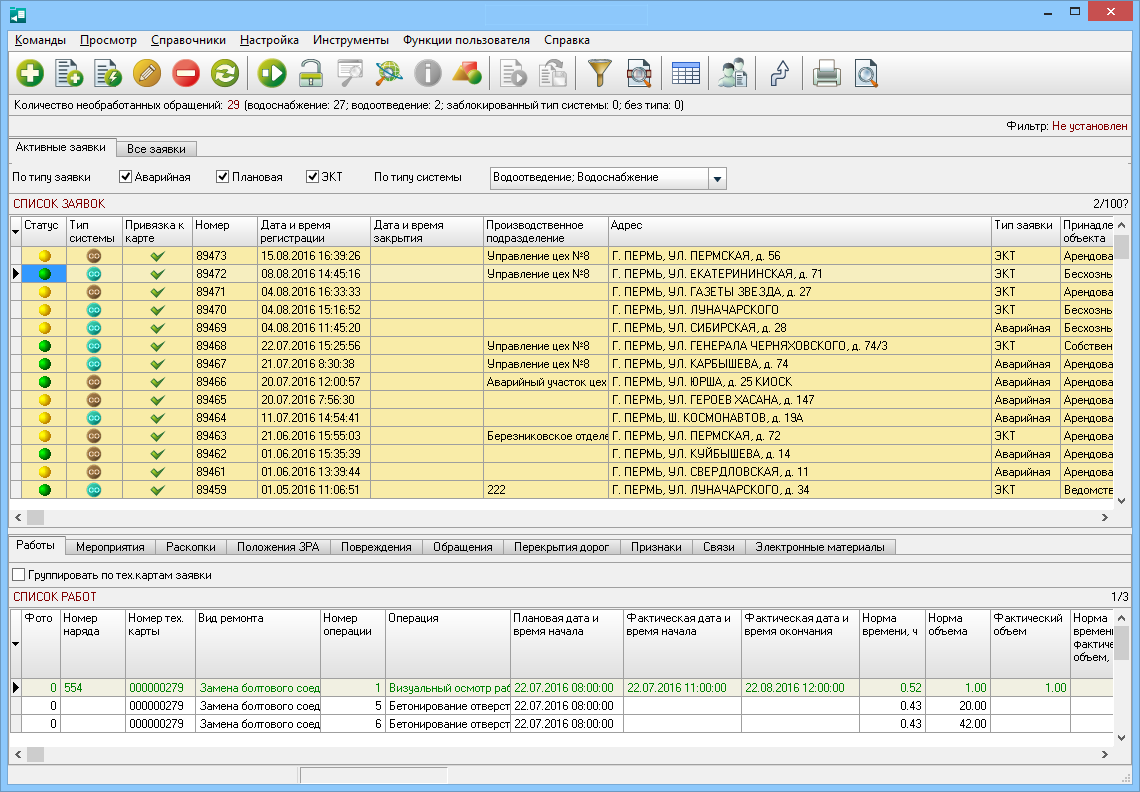
Task: Expand the request list column selector arrow
Action: click(x=15, y=232)
